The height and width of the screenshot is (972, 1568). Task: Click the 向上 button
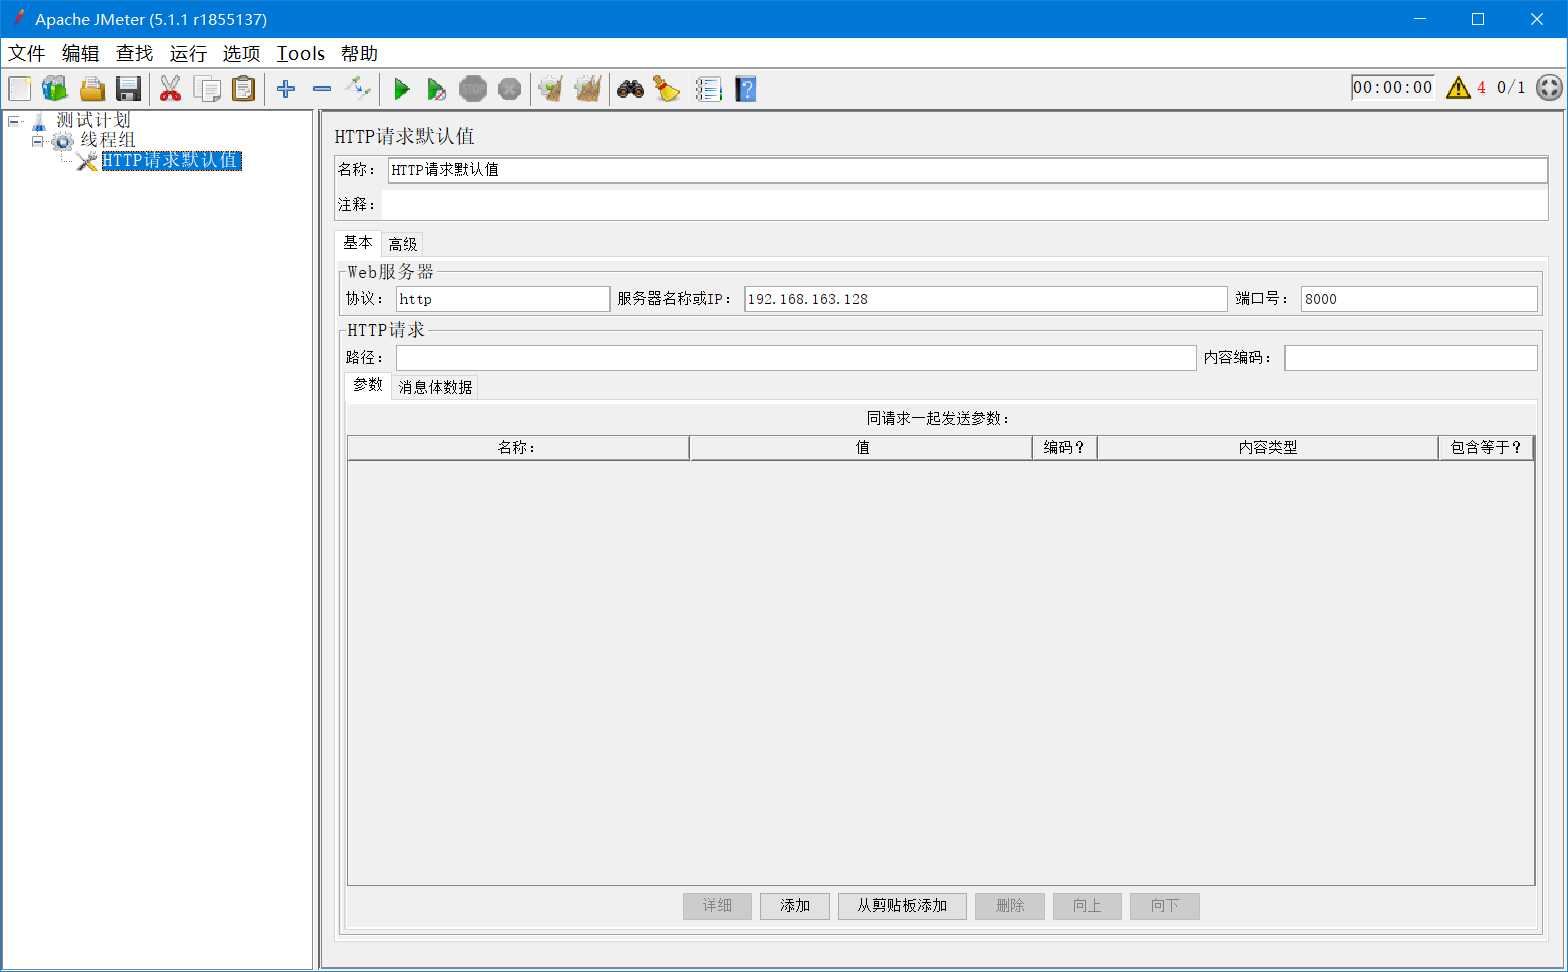1087,906
